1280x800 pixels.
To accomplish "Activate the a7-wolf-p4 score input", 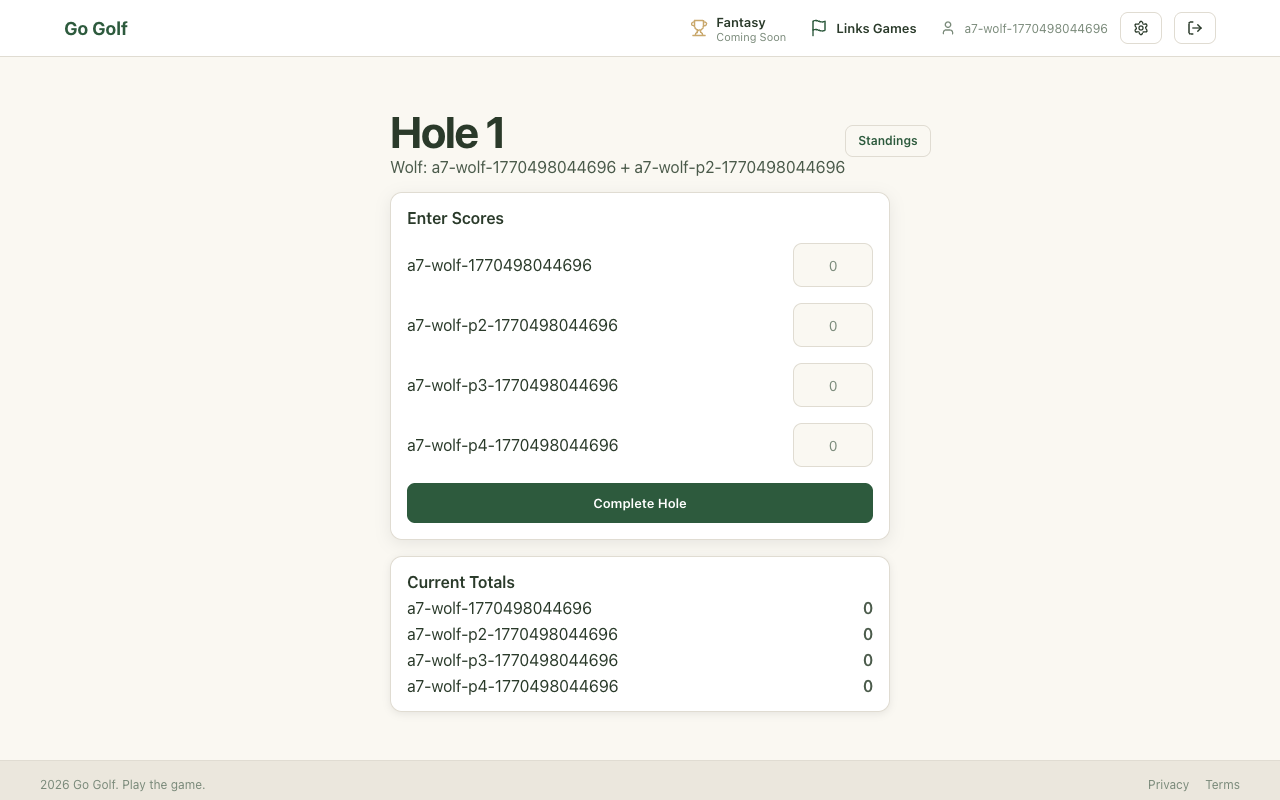I will tap(832, 446).
